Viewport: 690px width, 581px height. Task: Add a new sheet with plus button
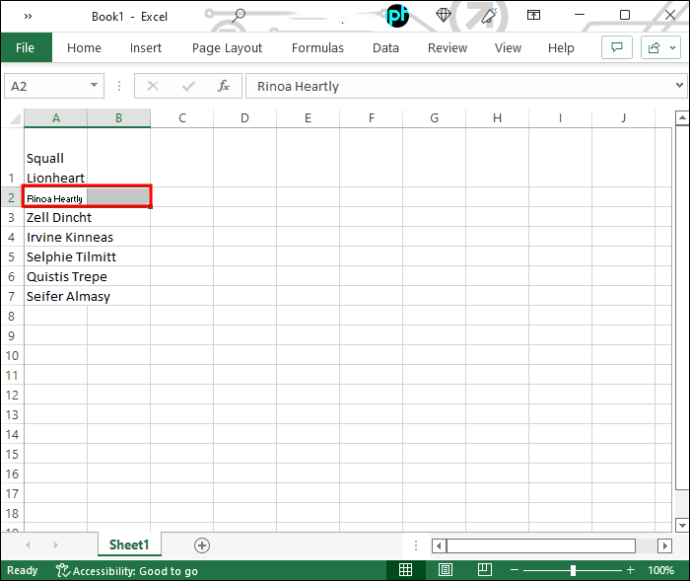click(x=202, y=545)
